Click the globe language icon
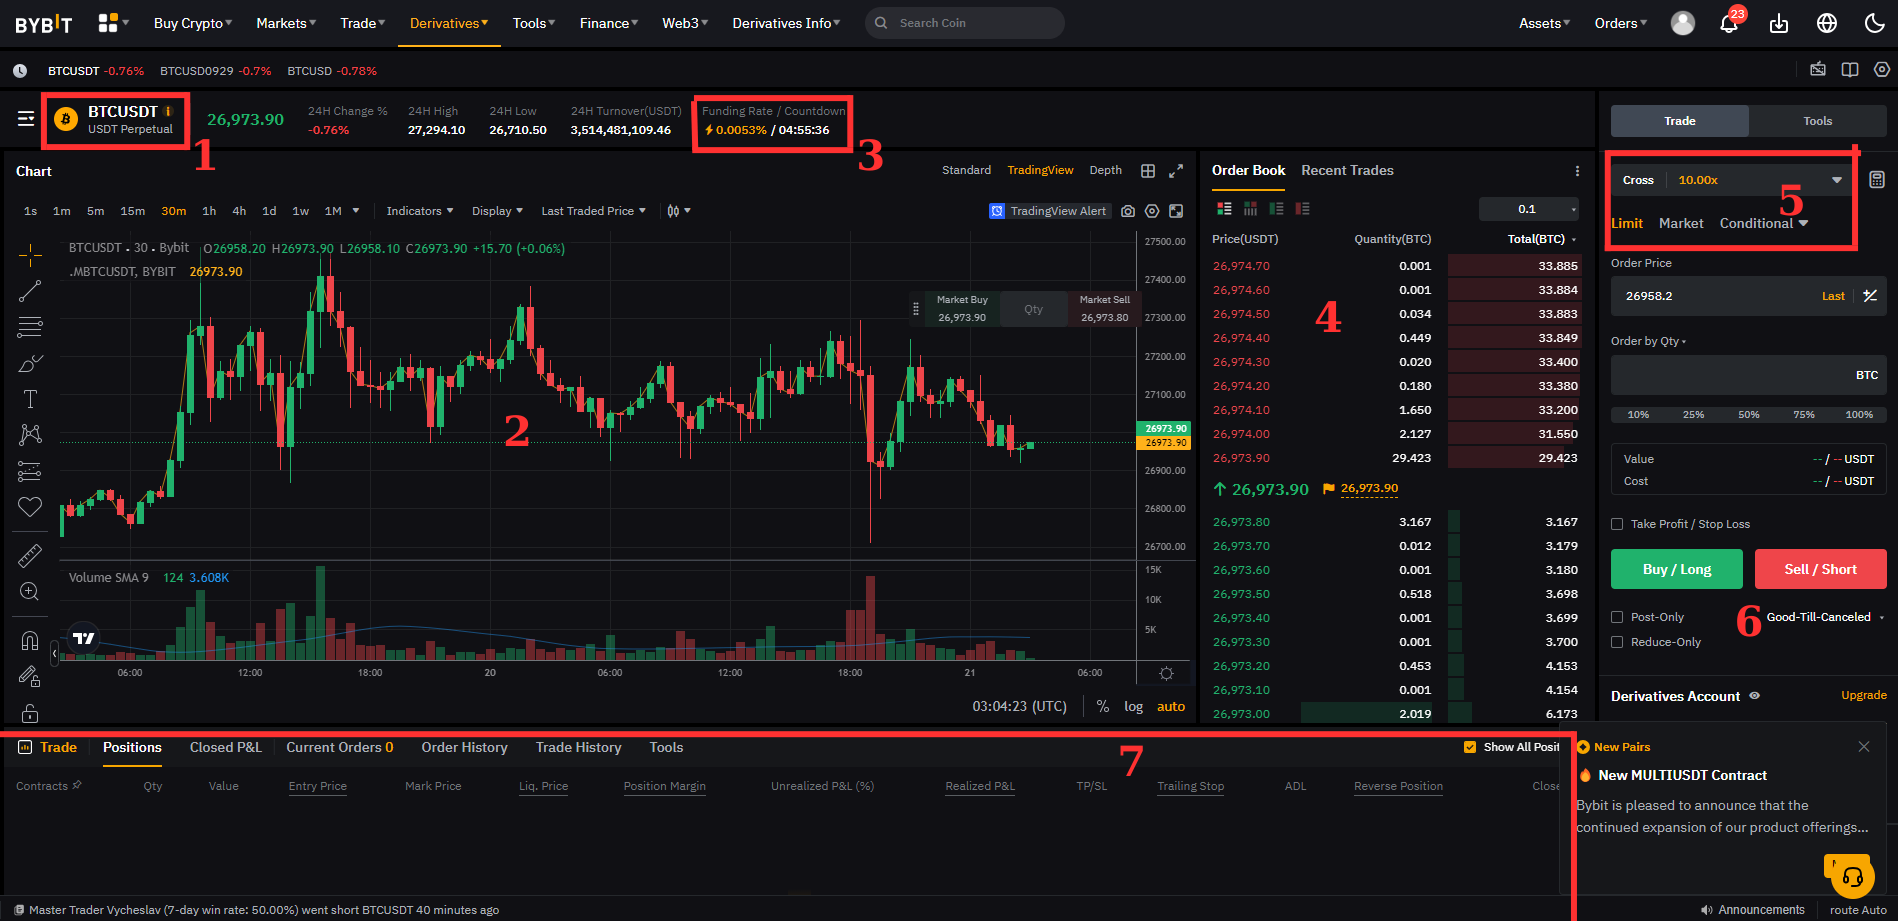The width and height of the screenshot is (1898, 921). click(x=1827, y=23)
